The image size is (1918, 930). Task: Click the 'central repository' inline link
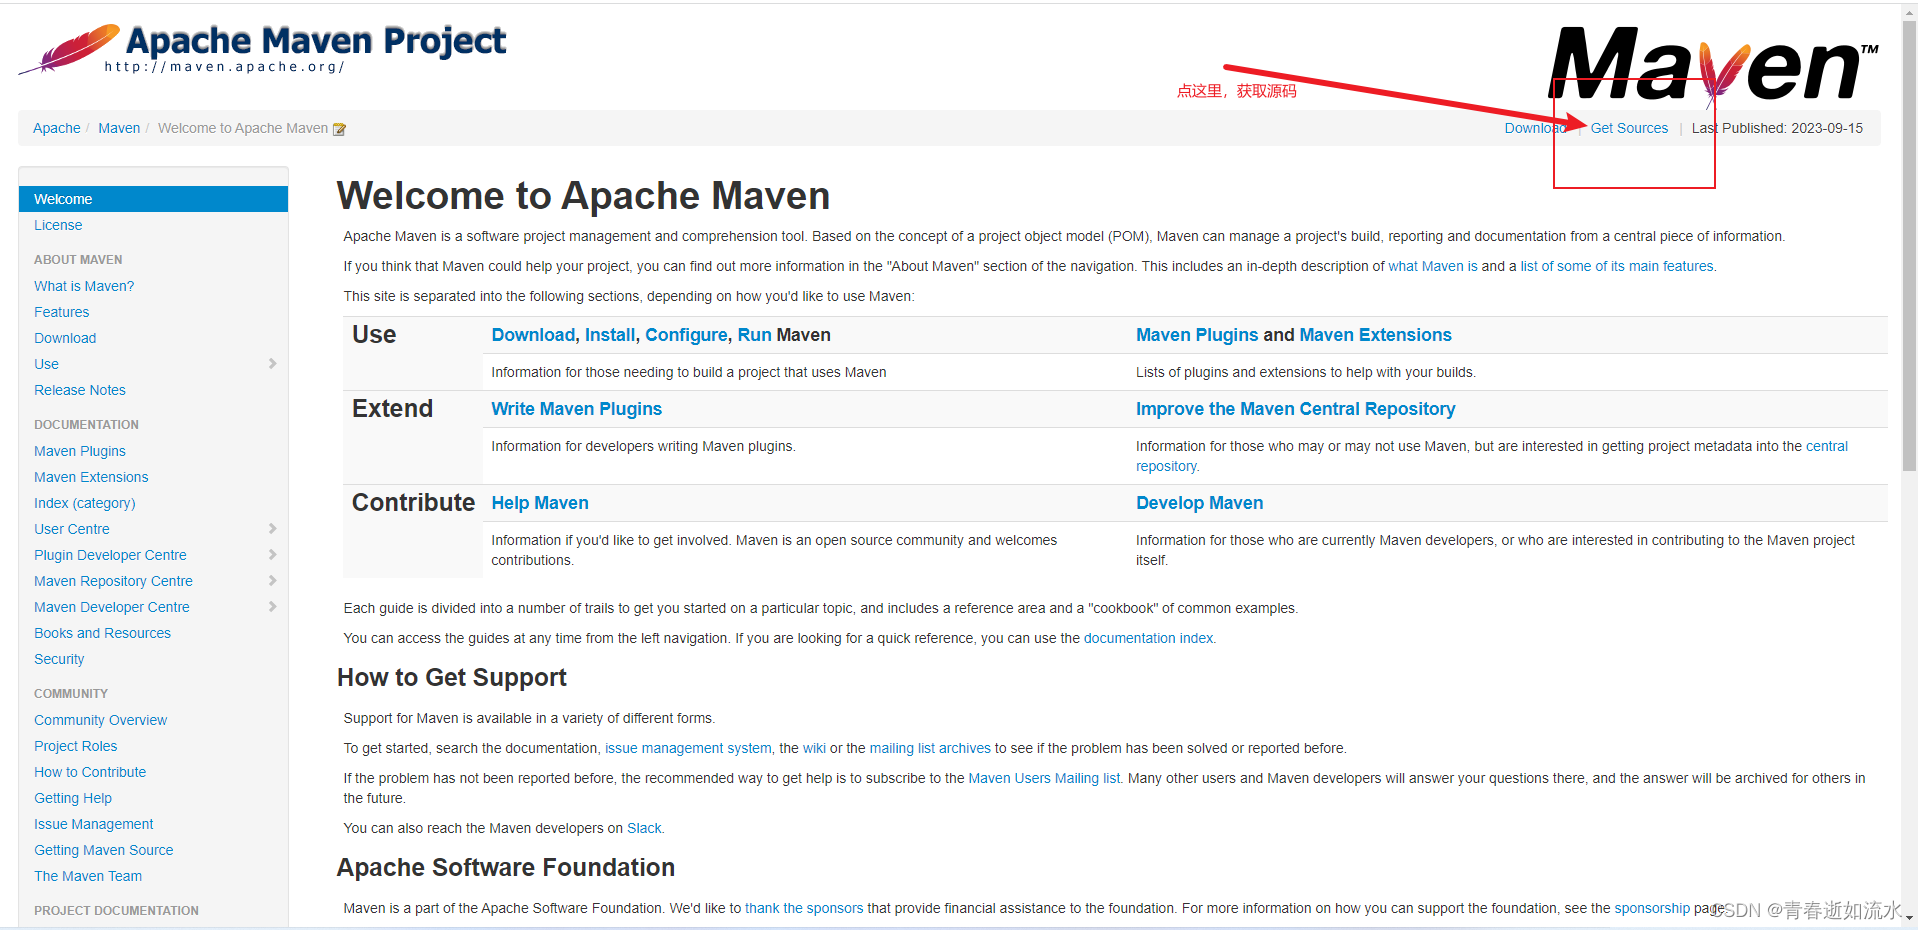coord(1826,446)
